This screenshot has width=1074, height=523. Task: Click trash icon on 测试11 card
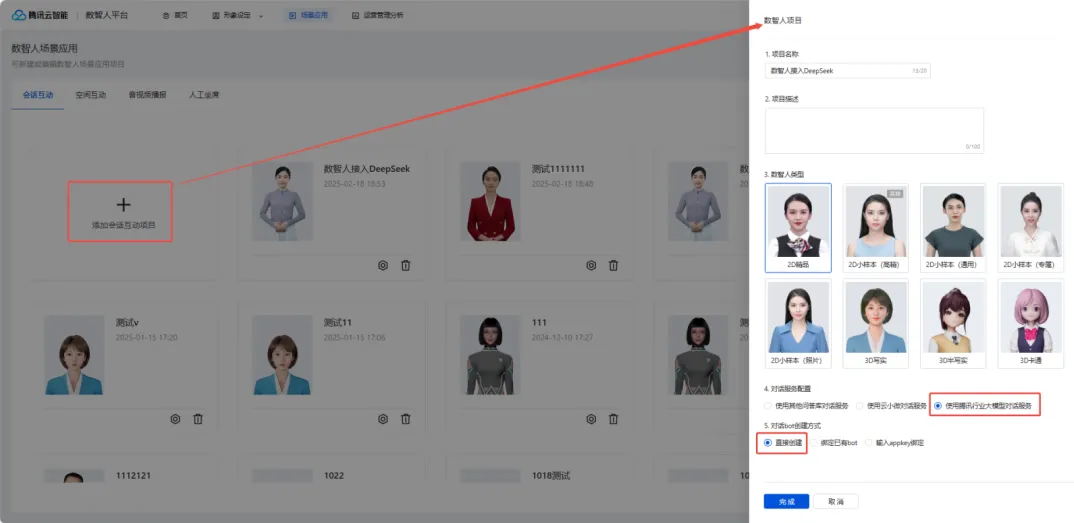click(405, 419)
